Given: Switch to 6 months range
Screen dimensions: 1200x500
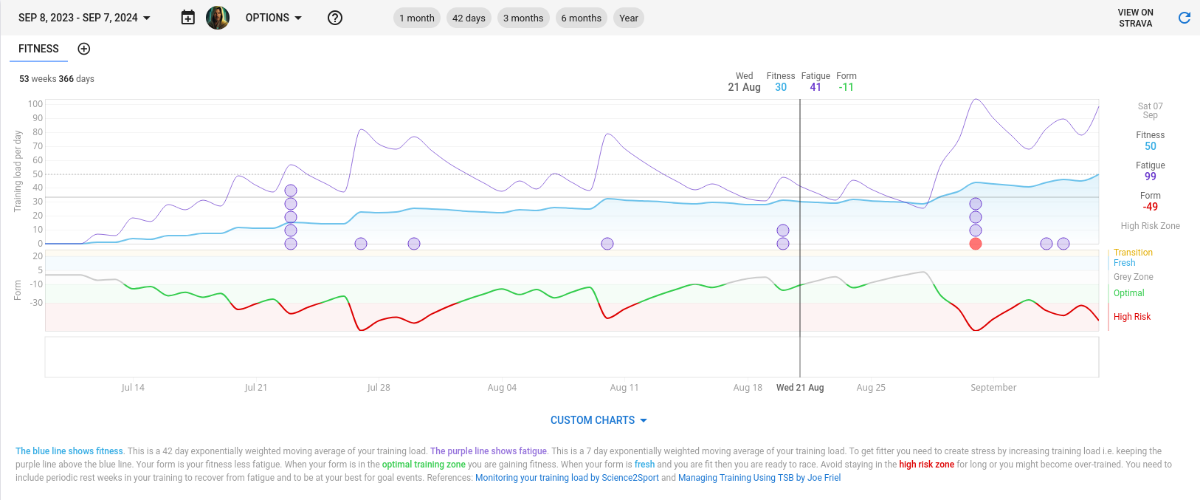Looking at the screenshot, I should point(581,18).
